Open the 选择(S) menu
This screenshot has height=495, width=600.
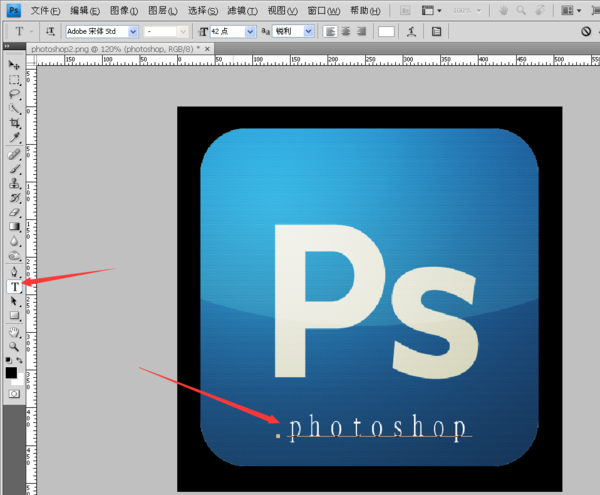[203, 11]
